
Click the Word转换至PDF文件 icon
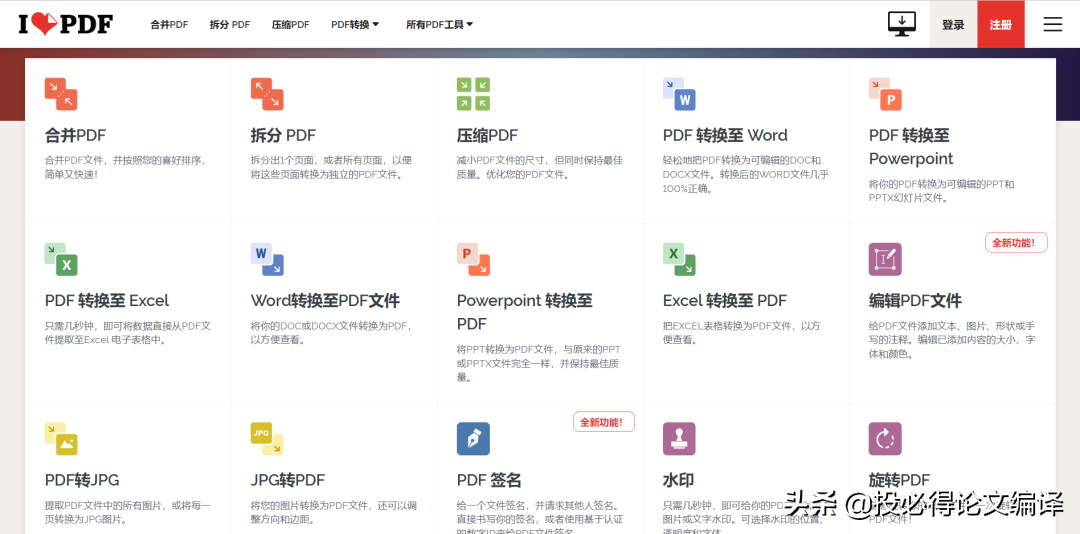(267, 259)
